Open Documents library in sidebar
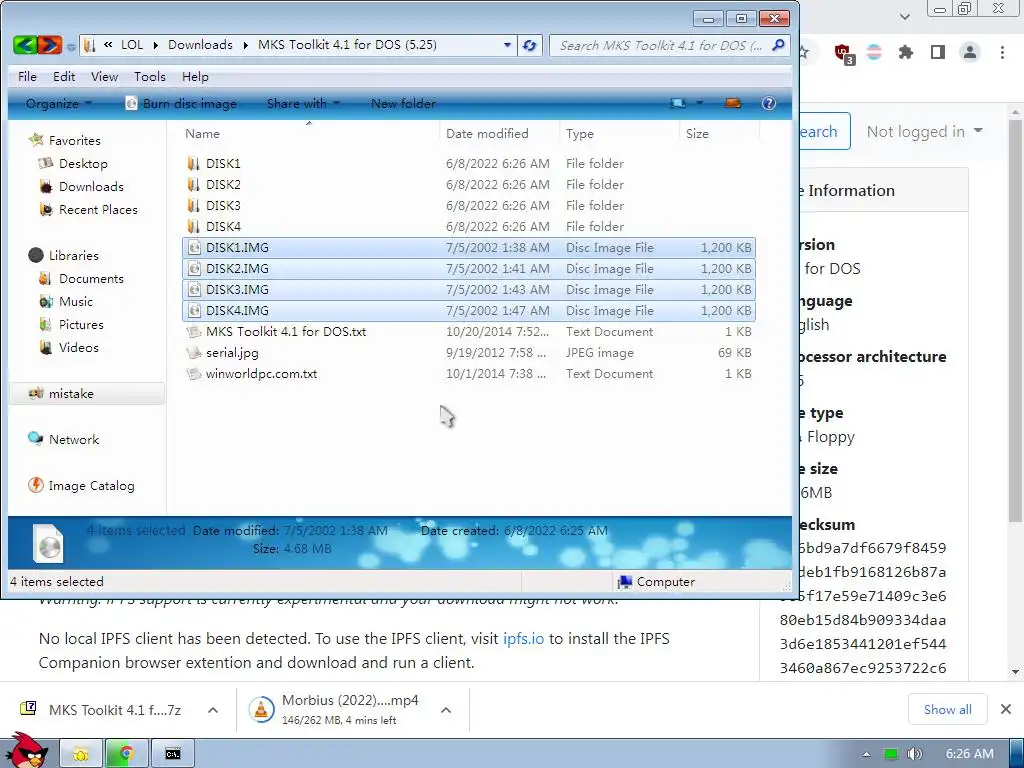The width and height of the screenshot is (1024, 768). tap(91, 279)
